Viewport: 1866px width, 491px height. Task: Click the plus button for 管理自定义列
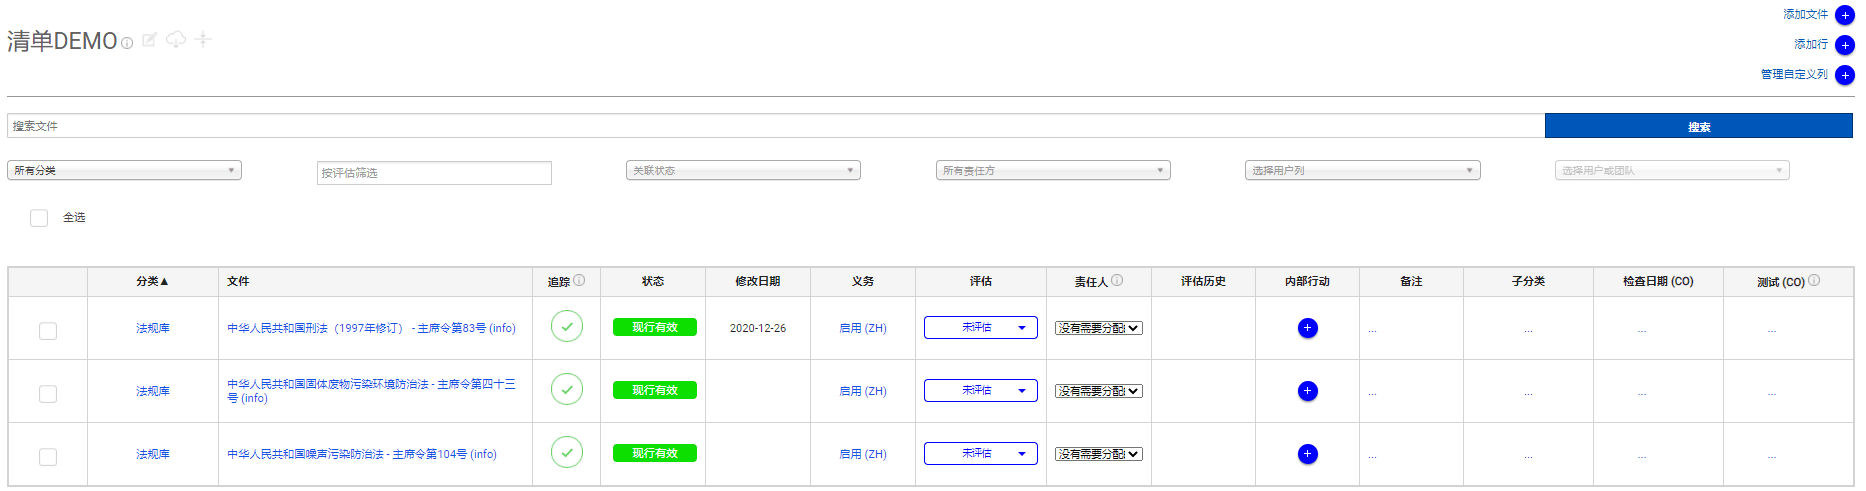[1845, 75]
